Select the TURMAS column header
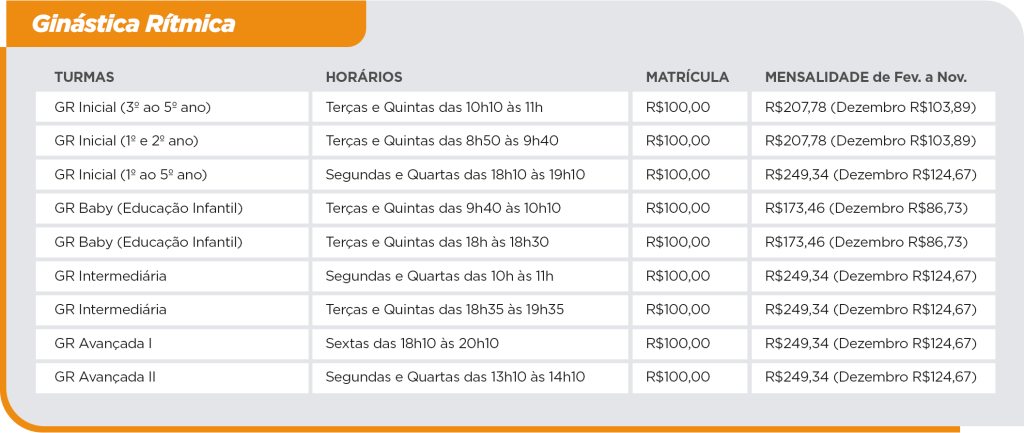 (x=84, y=77)
